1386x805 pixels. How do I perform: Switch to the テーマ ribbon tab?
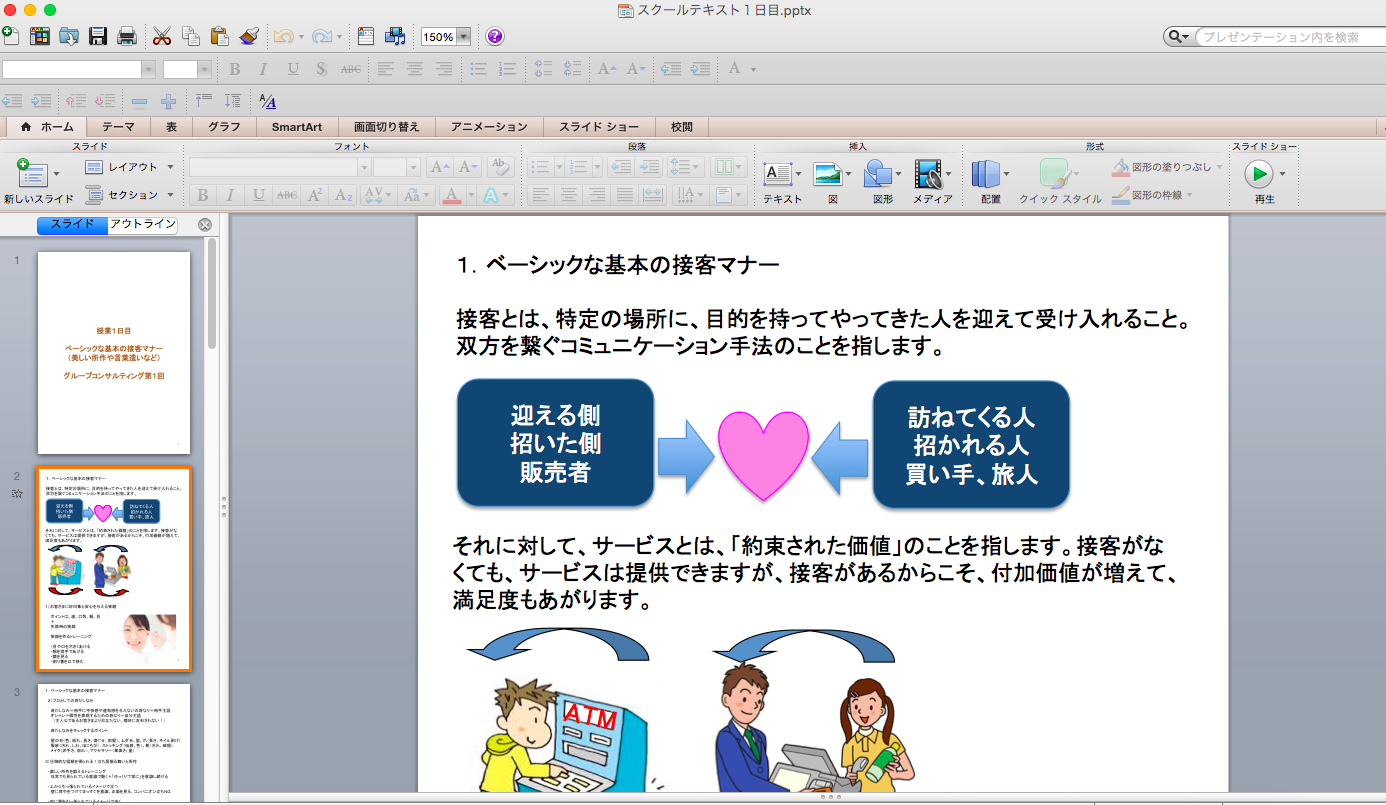(118, 127)
